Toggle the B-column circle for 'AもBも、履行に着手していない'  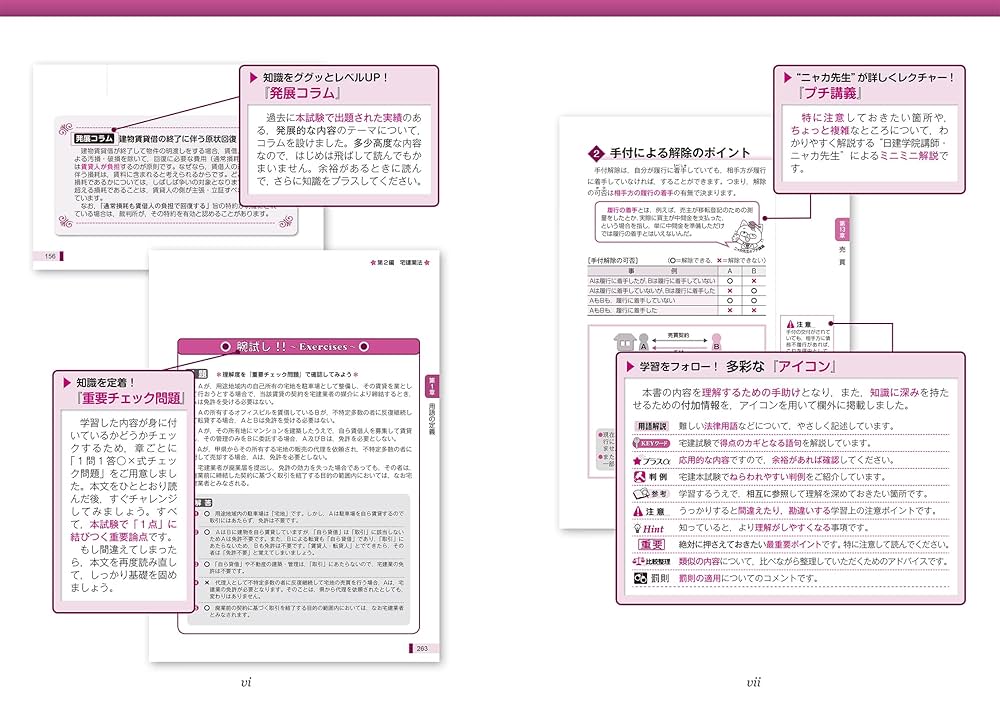click(753, 300)
